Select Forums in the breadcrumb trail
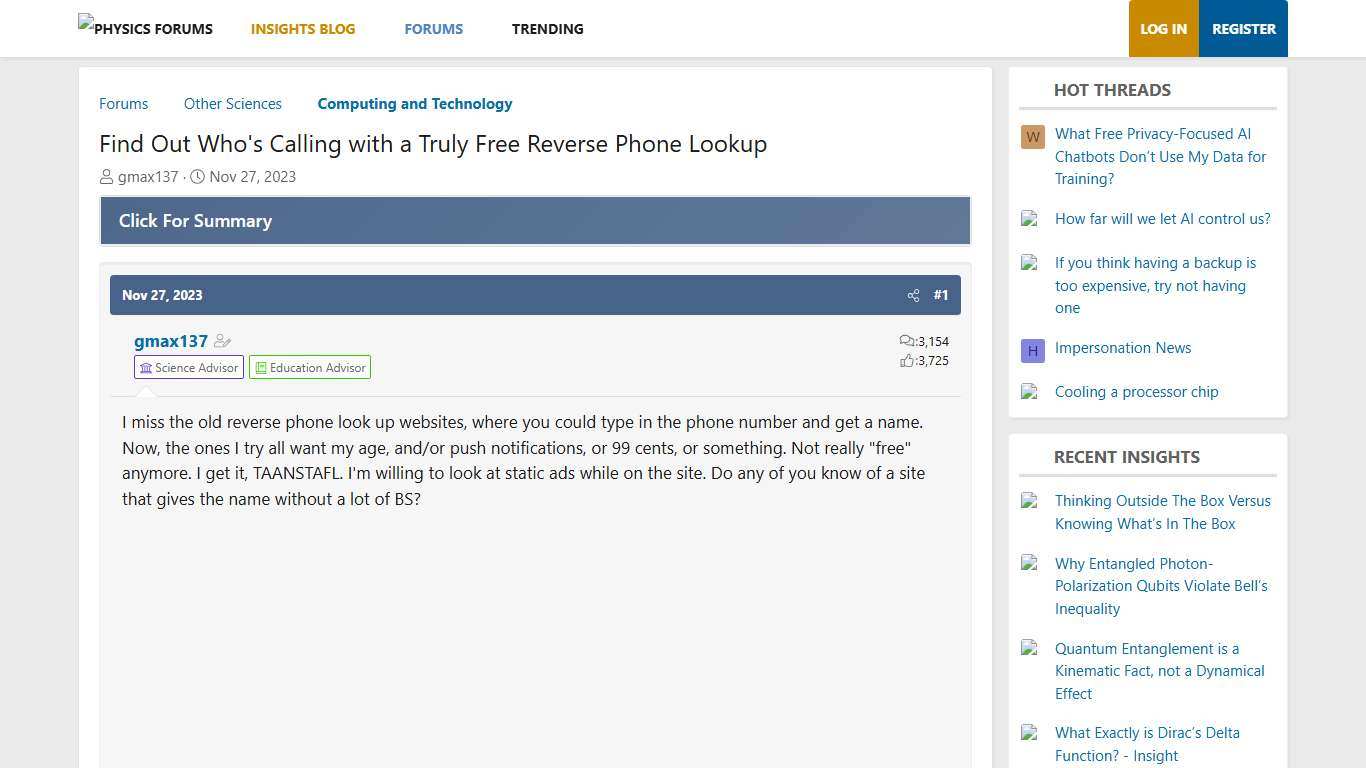Screen dimensions: 1366x768 coord(123,103)
